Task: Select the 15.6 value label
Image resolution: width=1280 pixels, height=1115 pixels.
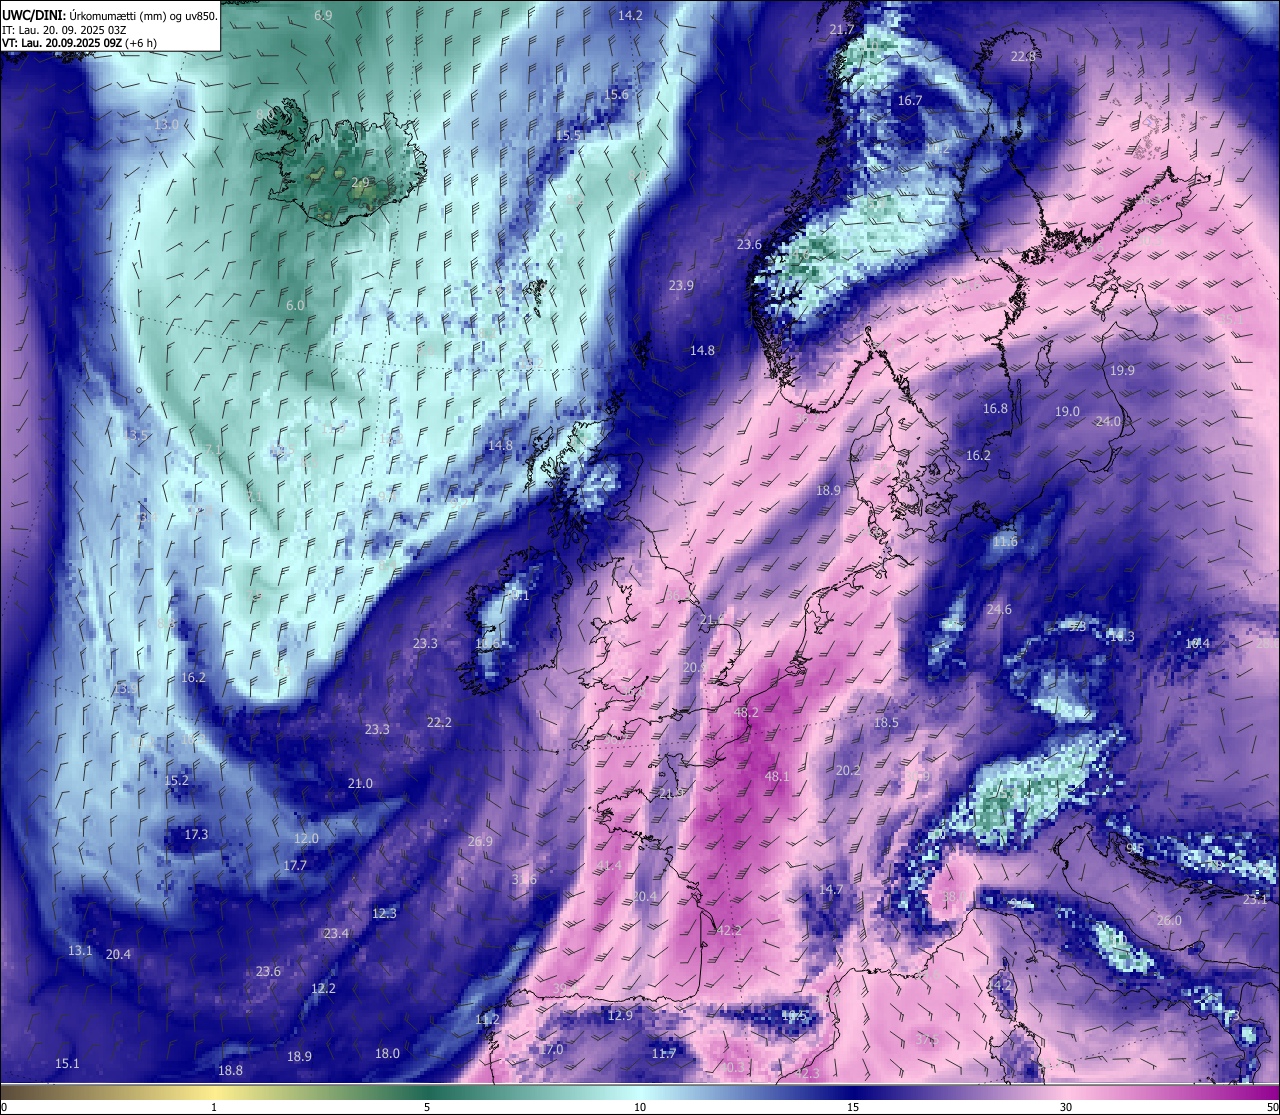Action: [x=618, y=95]
